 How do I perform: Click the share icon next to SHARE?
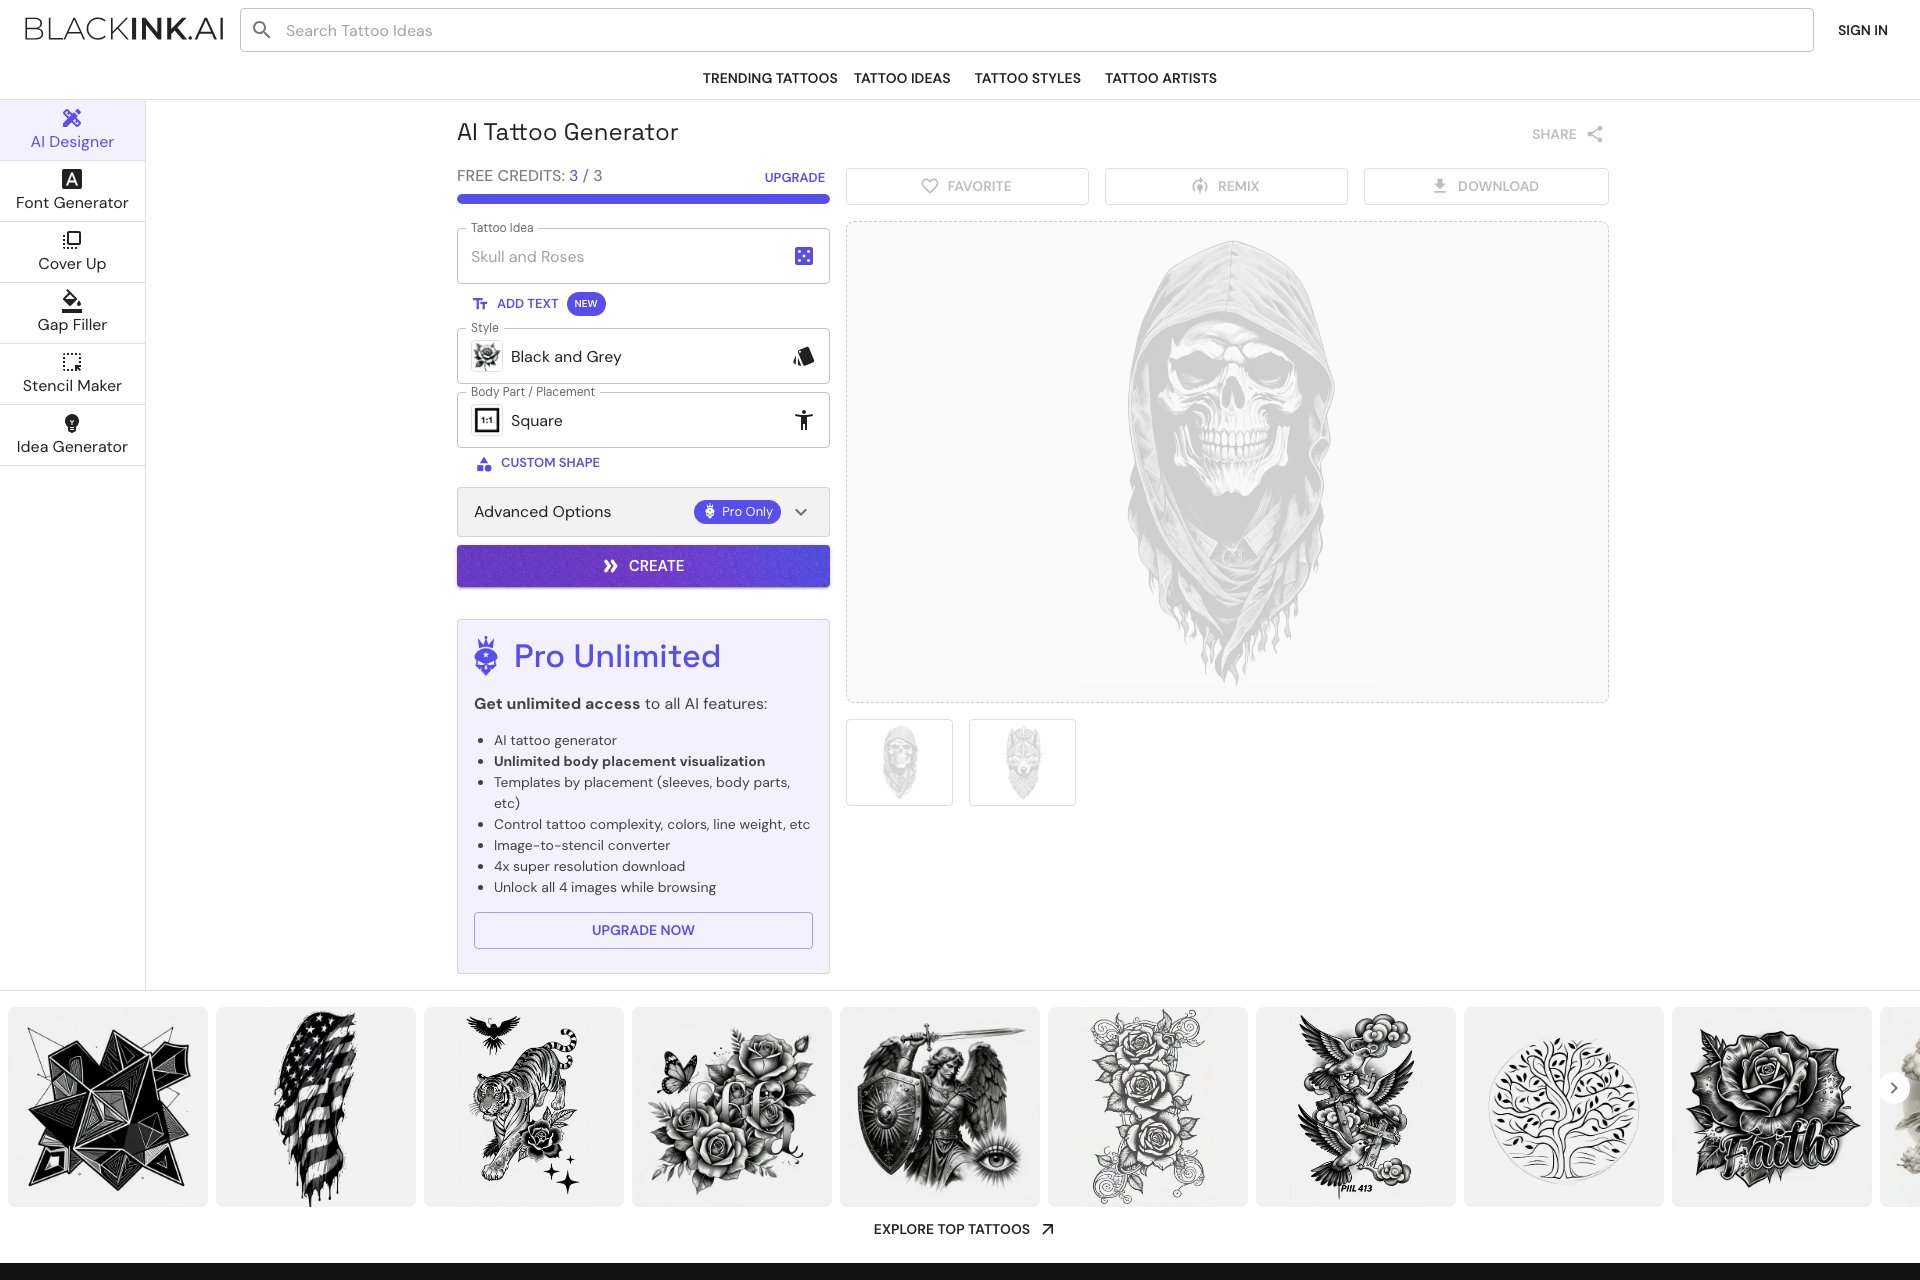(x=1595, y=134)
